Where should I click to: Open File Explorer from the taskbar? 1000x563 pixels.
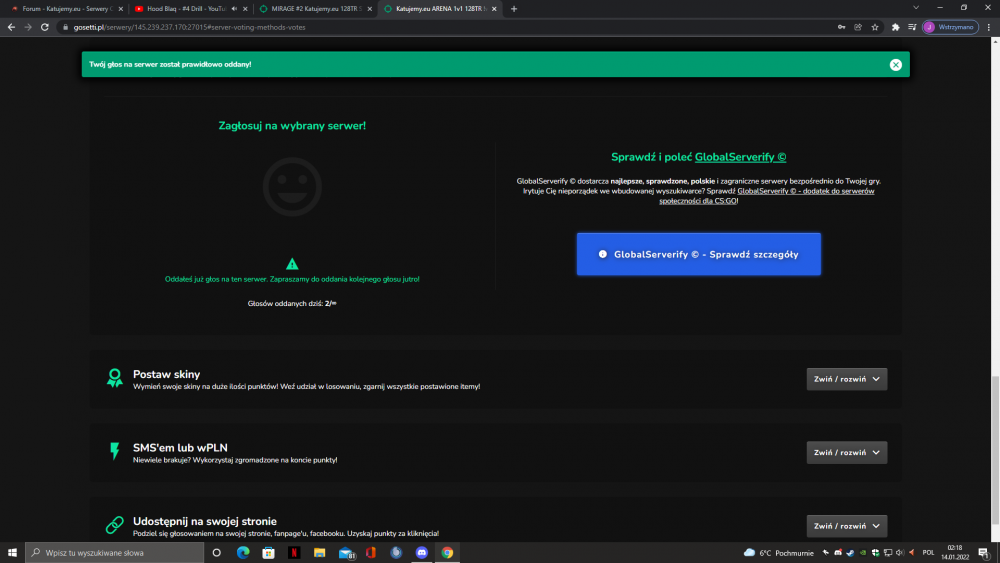click(x=320, y=552)
